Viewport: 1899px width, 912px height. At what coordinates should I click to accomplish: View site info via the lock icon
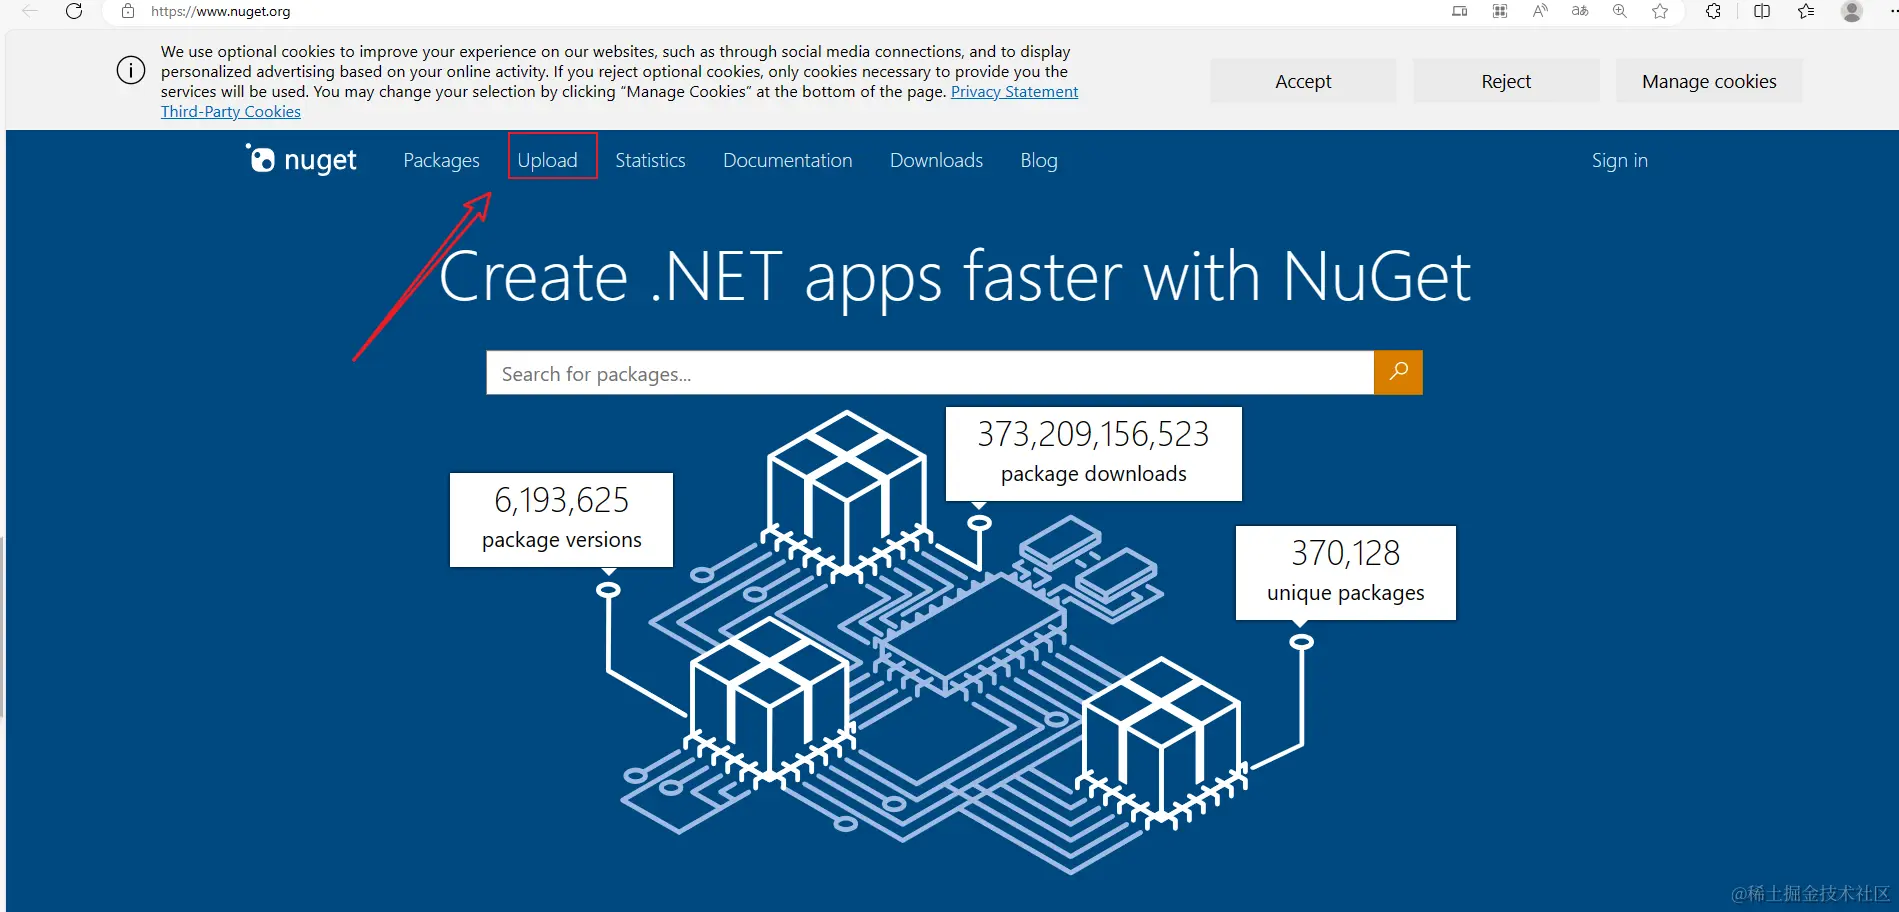(128, 11)
